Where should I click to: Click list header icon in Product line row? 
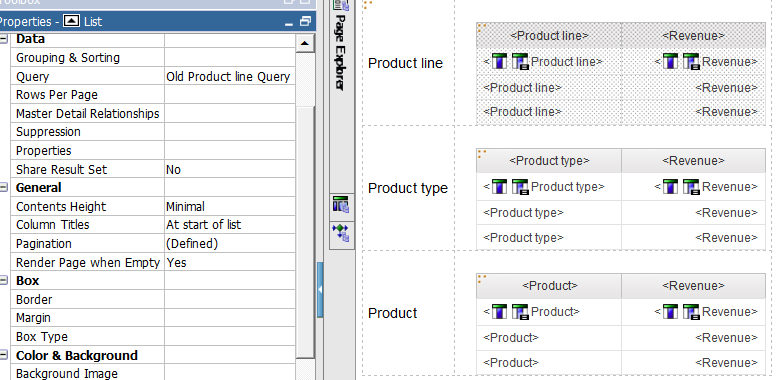tap(500, 62)
